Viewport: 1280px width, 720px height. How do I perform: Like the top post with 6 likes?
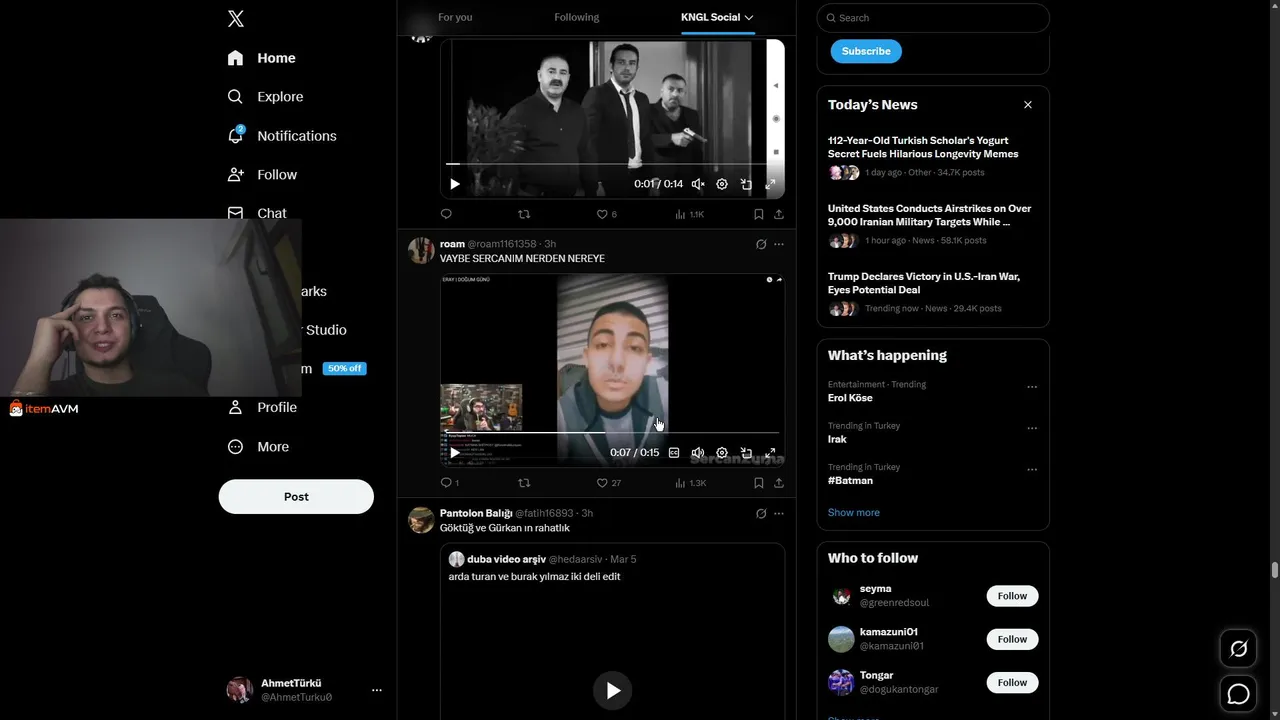tap(606, 214)
